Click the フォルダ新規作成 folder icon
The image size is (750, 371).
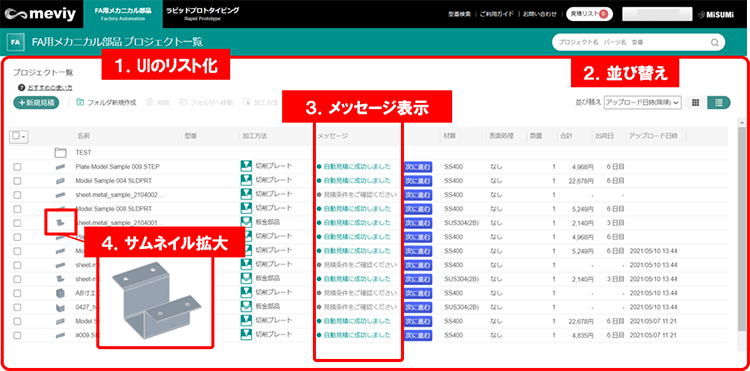pyautogui.click(x=80, y=102)
